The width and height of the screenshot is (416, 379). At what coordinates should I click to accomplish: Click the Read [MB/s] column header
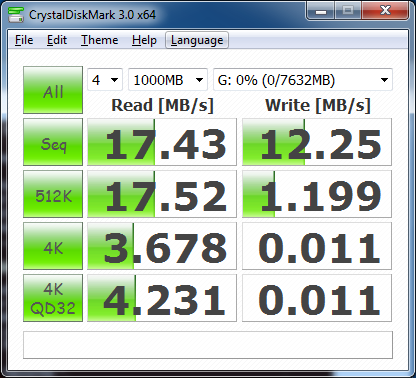click(162, 106)
